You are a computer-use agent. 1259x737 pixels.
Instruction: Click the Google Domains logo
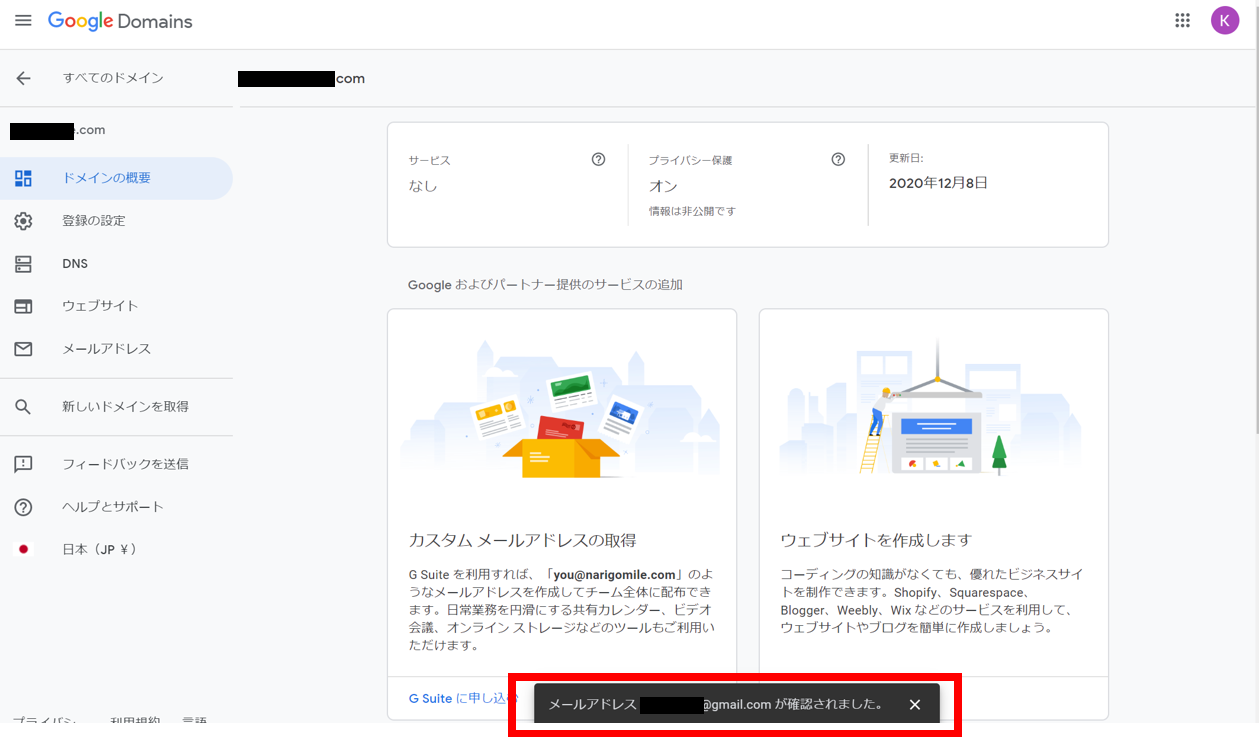coord(120,21)
